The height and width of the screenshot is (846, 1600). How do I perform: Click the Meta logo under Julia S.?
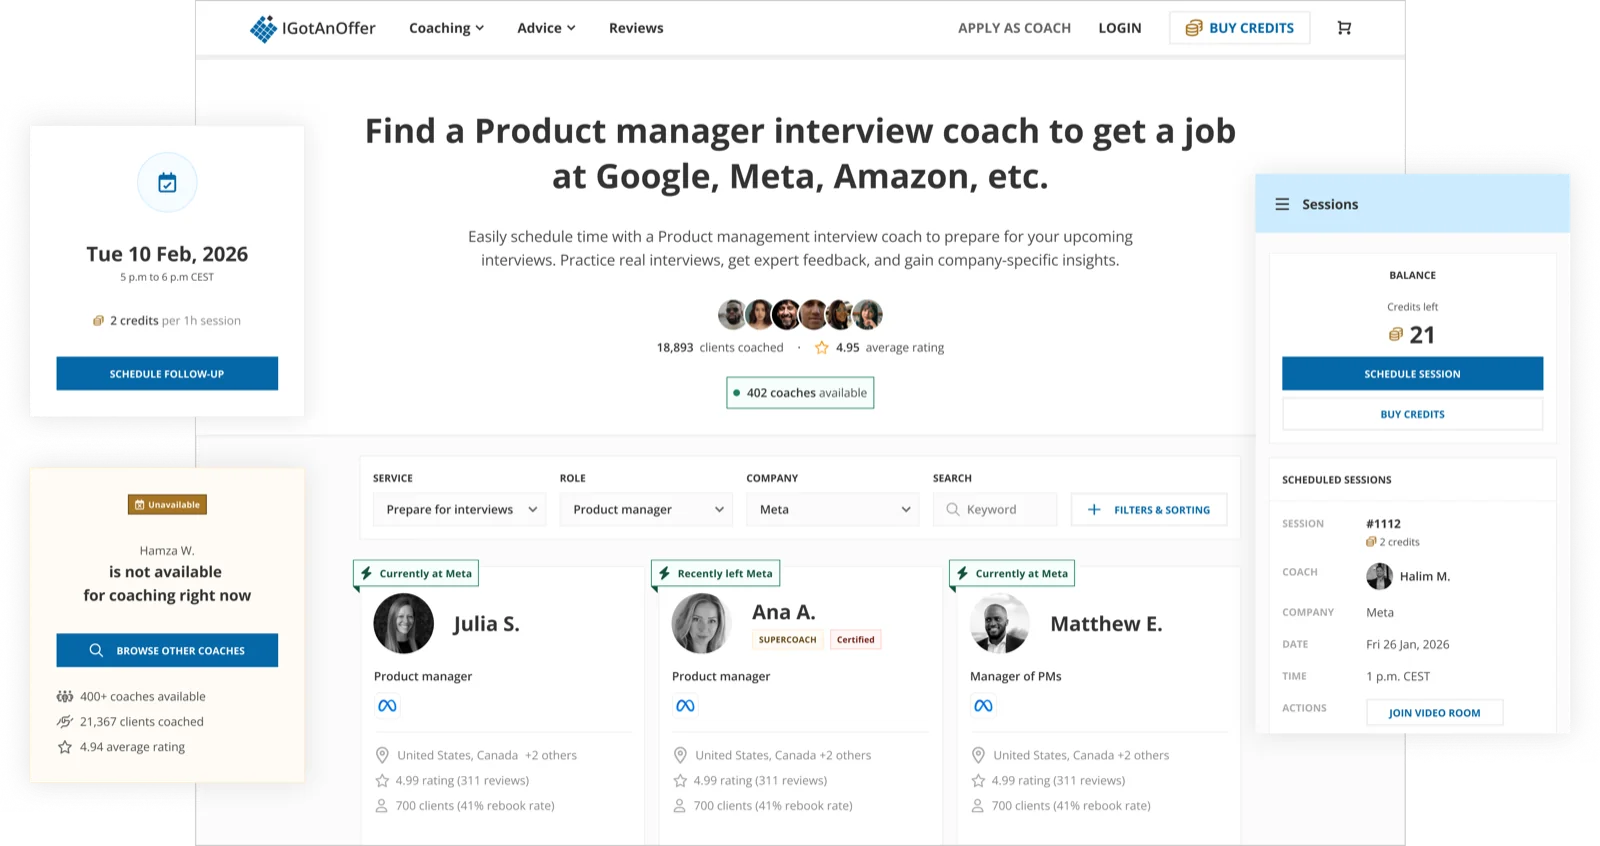click(x=387, y=706)
